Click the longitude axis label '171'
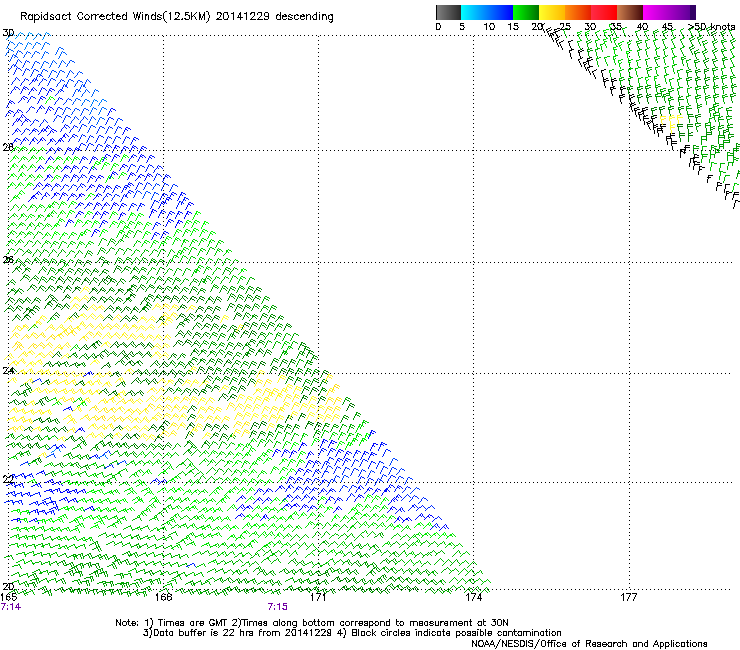This screenshot has width=740, height=650. coord(318,597)
